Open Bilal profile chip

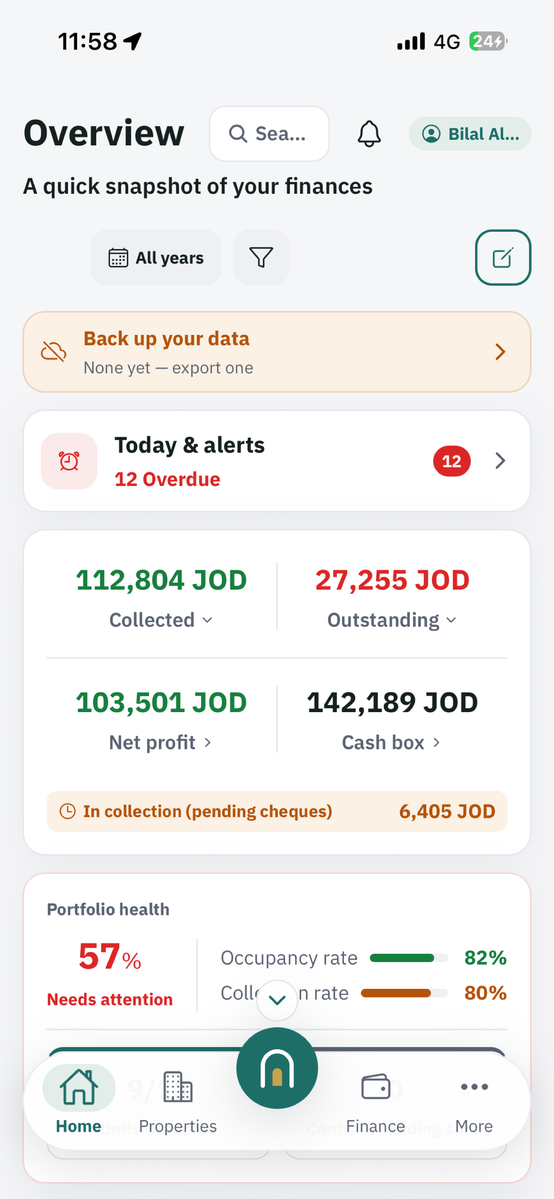click(470, 134)
